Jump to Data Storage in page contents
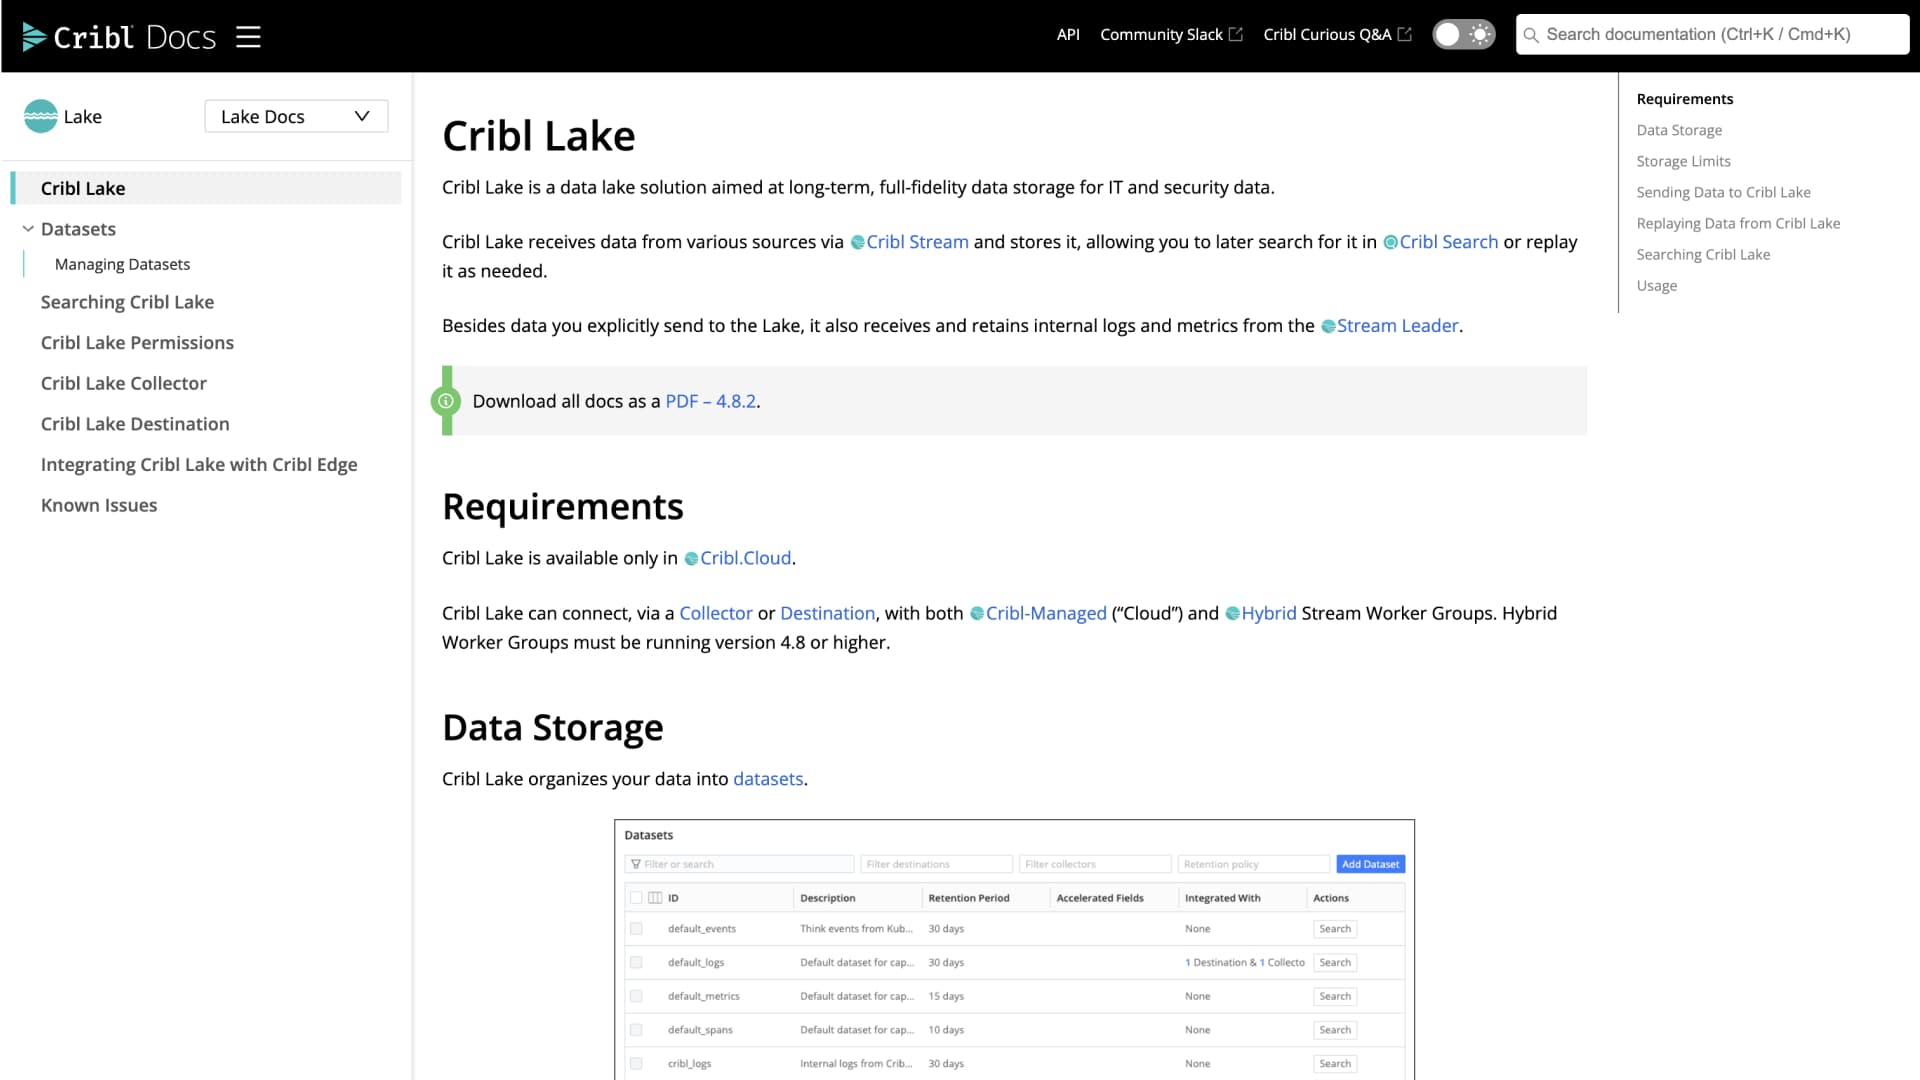Screen dimensions: 1920x1080 click(x=1679, y=130)
